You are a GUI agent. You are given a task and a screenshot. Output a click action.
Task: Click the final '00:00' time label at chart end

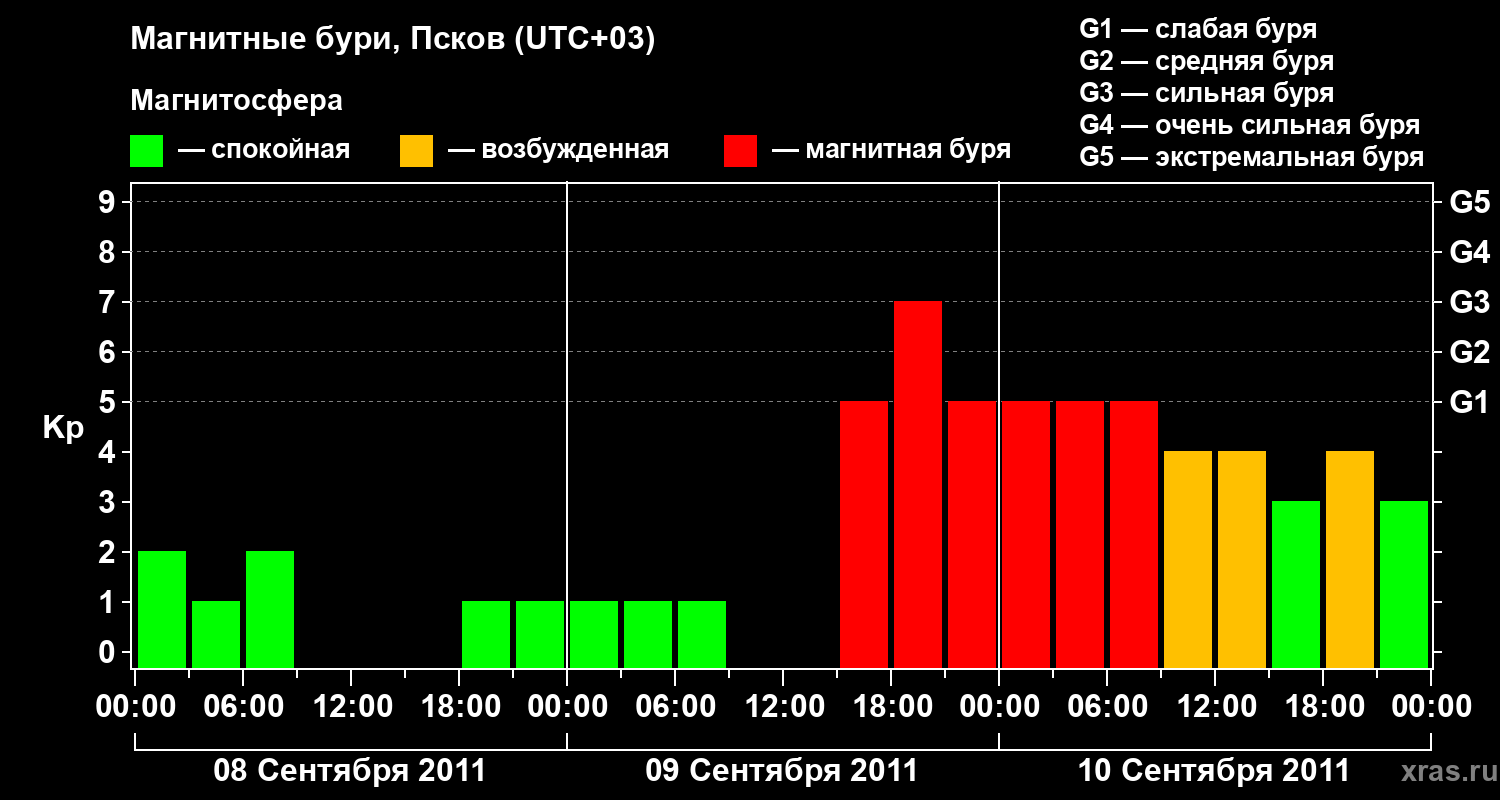click(x=1431, y=706)
